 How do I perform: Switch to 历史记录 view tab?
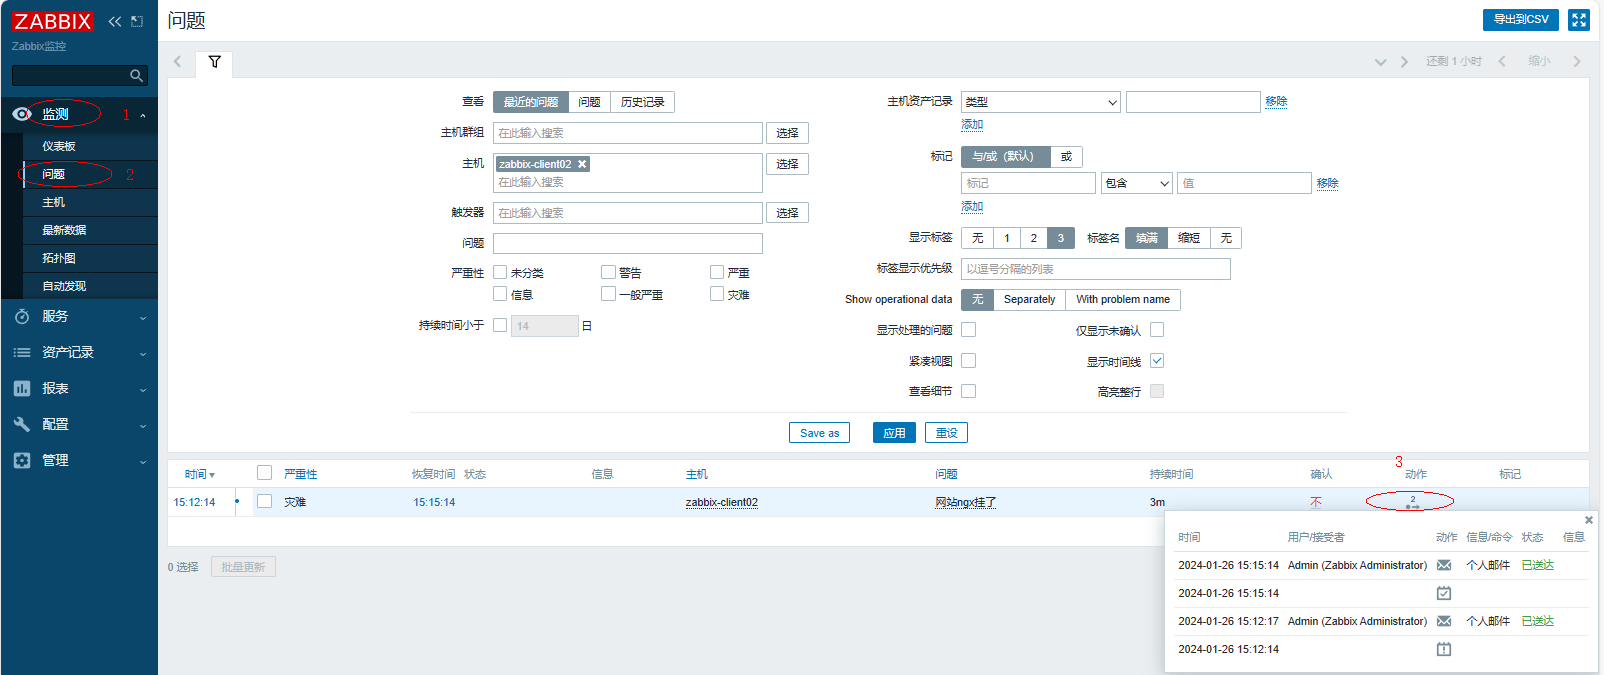point(642,102)
